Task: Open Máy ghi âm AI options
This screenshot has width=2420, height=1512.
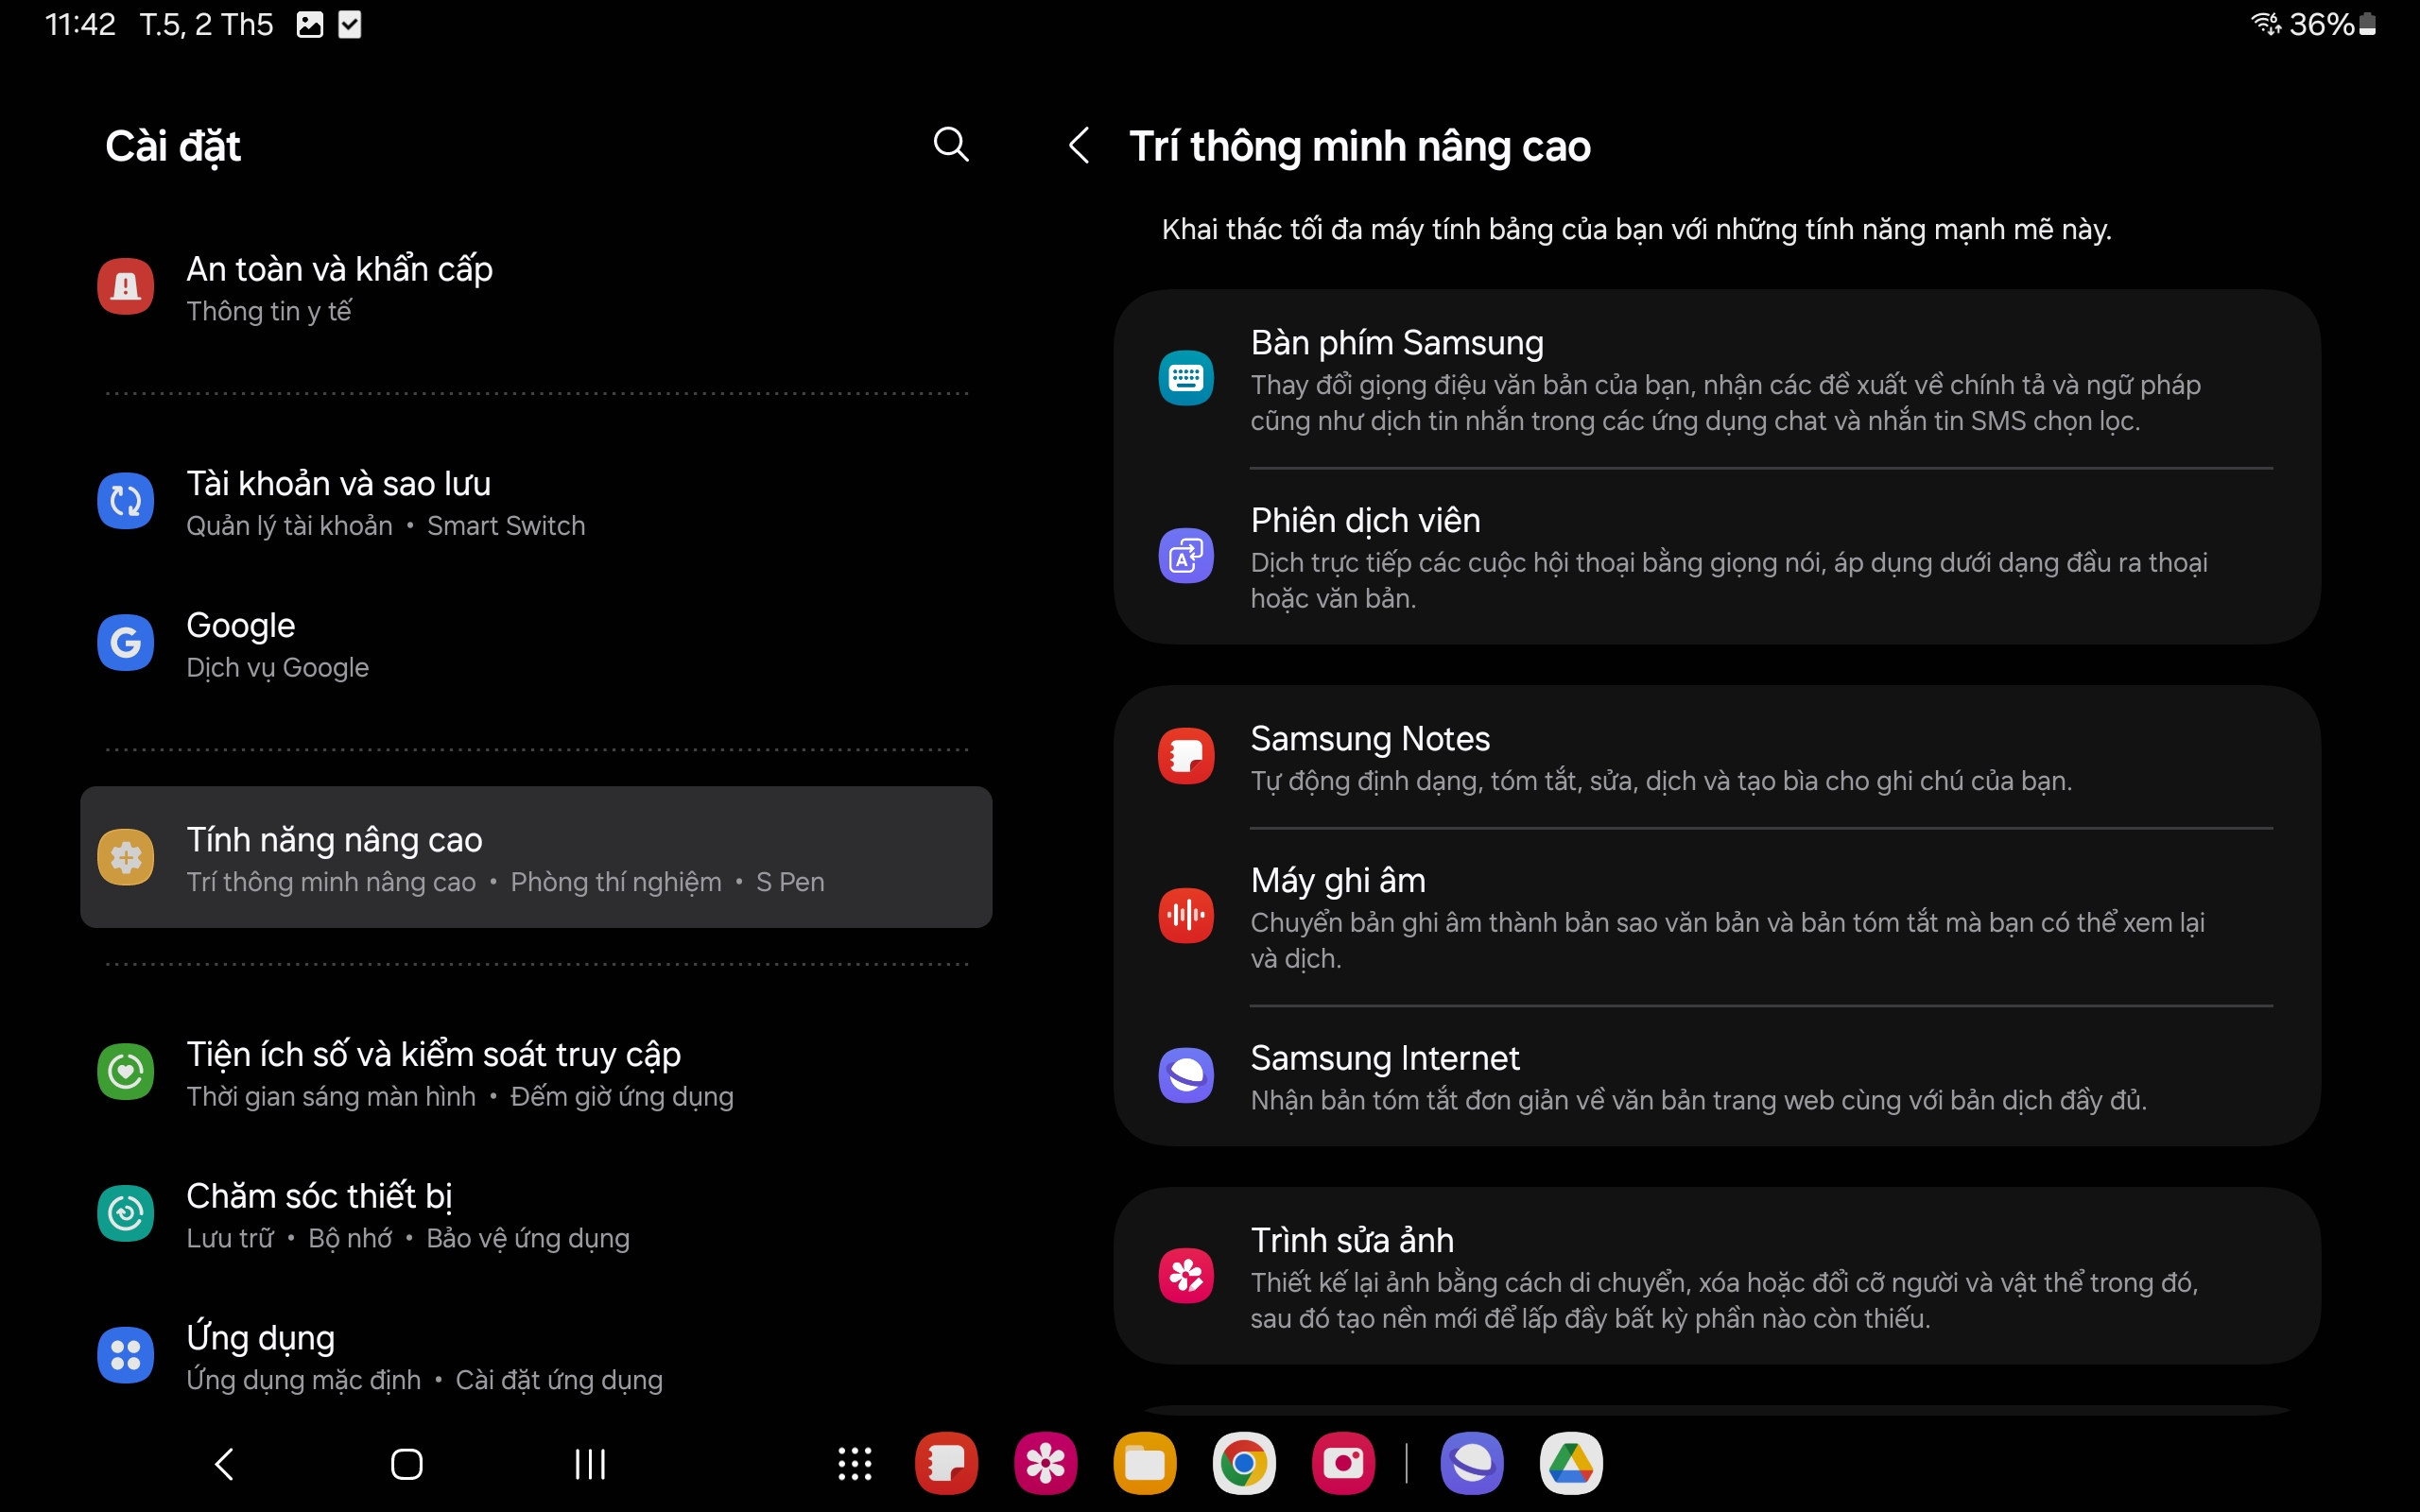Action: pos(1716,917)
